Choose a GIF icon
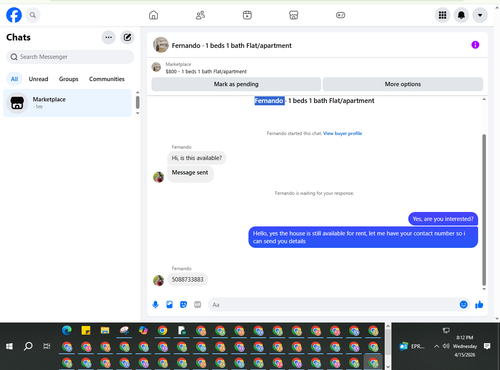This screenshot has height=370, width=500. point(197,305)
